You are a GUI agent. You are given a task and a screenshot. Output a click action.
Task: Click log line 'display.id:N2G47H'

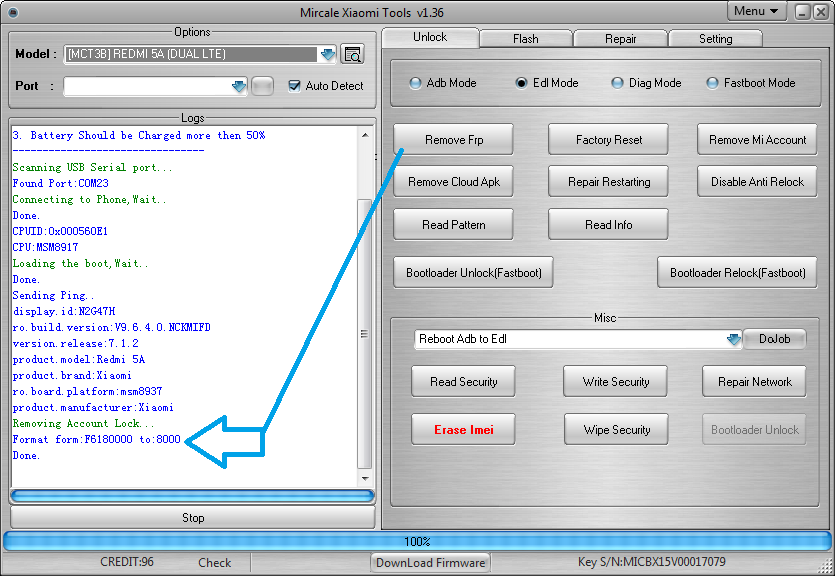coord(63,311)
